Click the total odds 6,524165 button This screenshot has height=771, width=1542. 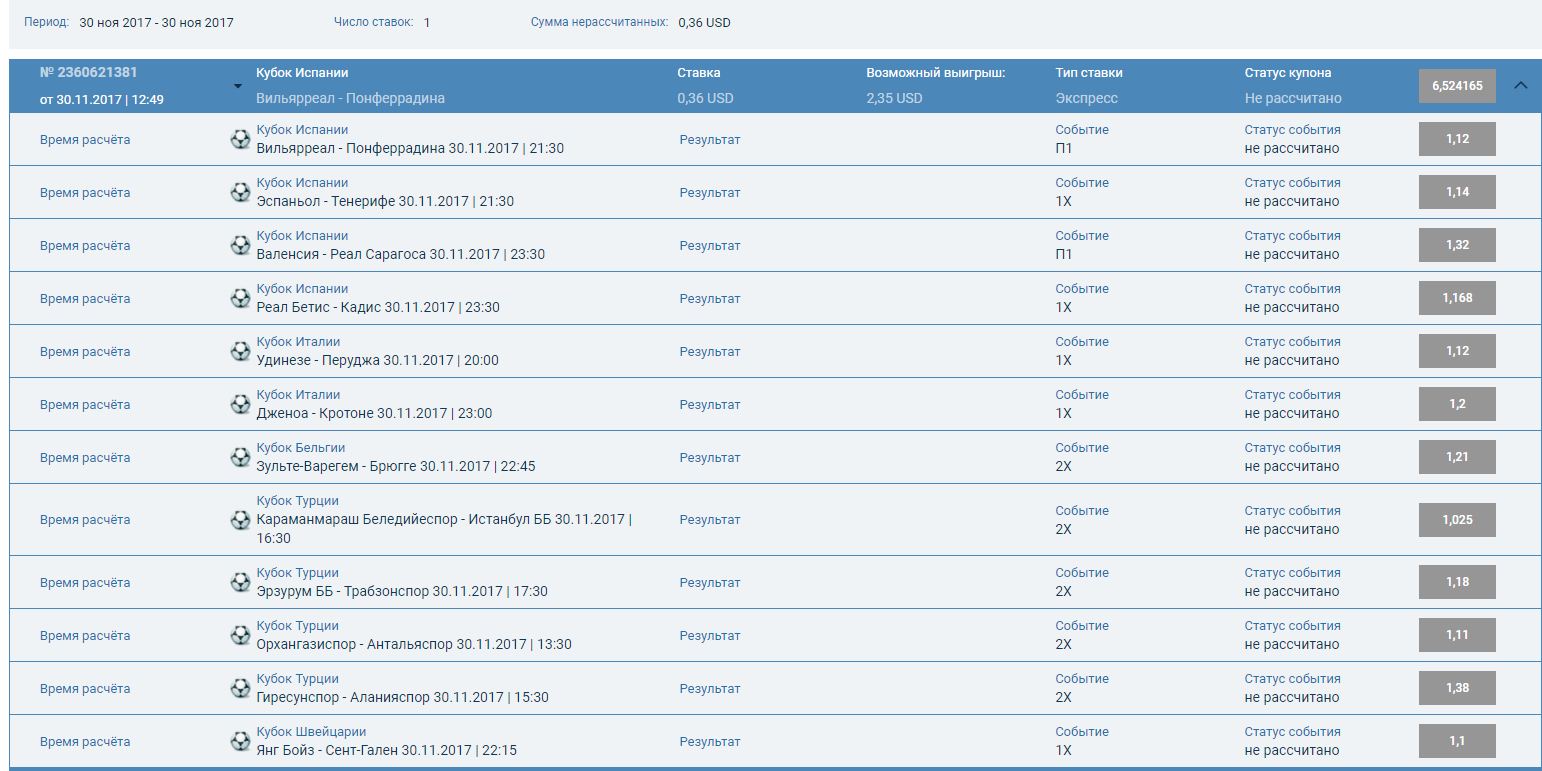click(x=1457, y=86)
